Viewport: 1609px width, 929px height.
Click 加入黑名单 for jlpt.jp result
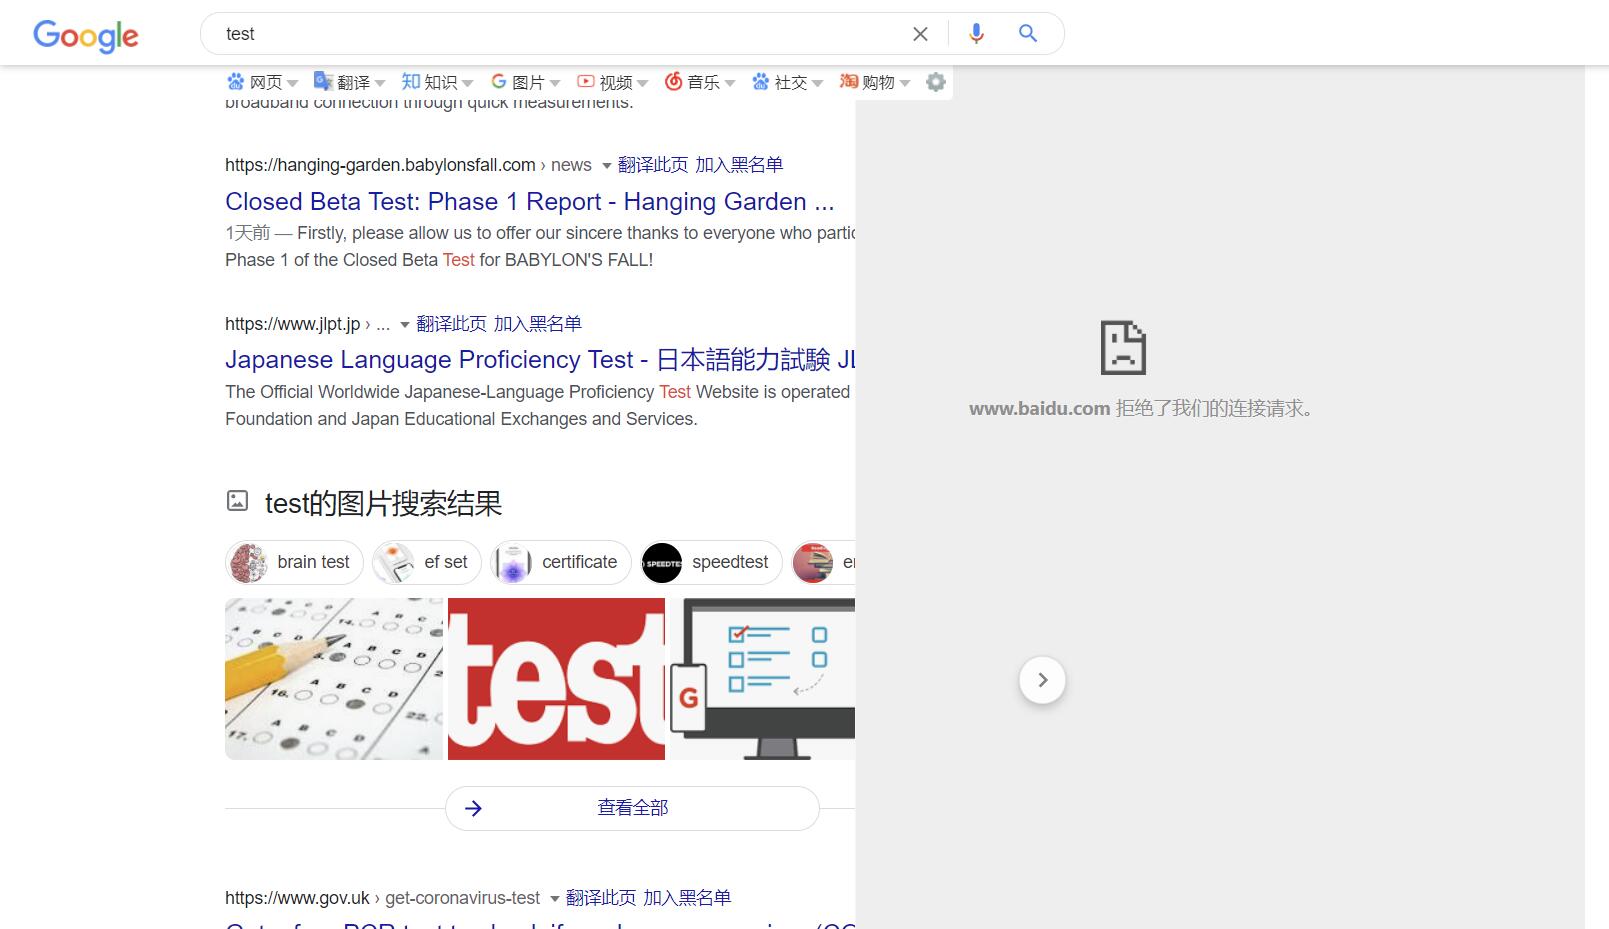537,324
